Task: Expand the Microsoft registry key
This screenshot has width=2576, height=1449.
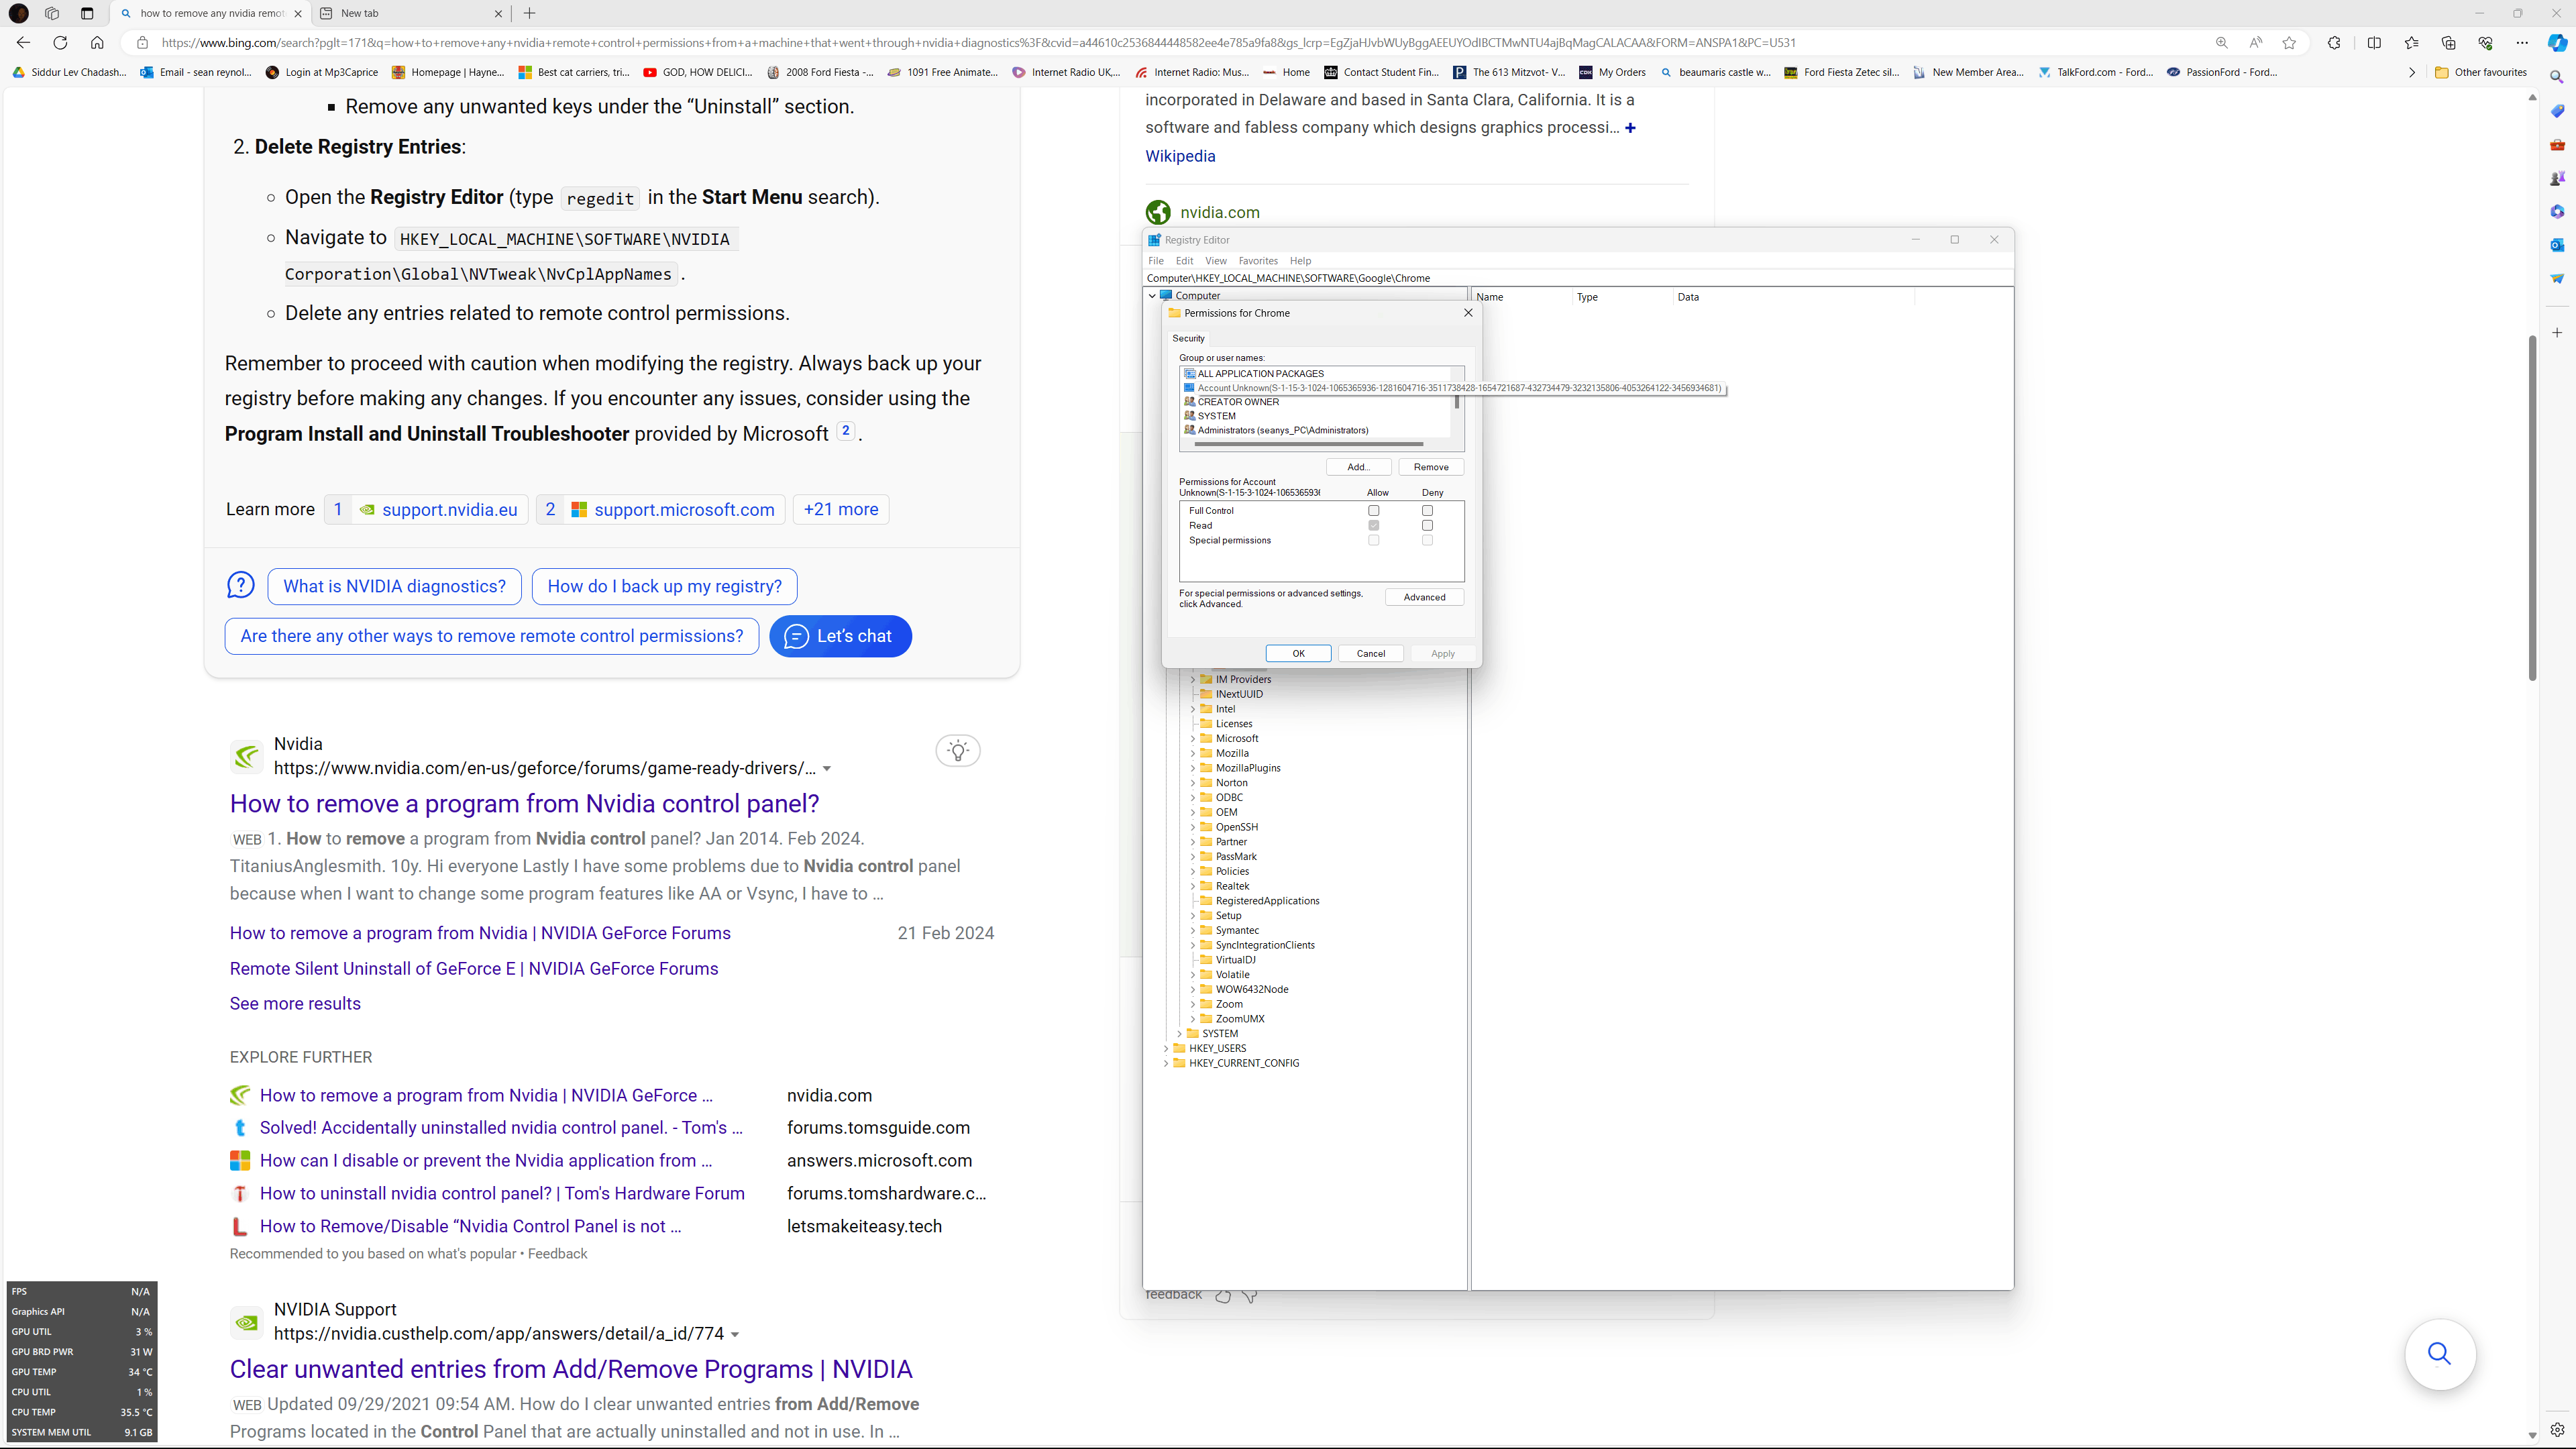Action: 1193,738
